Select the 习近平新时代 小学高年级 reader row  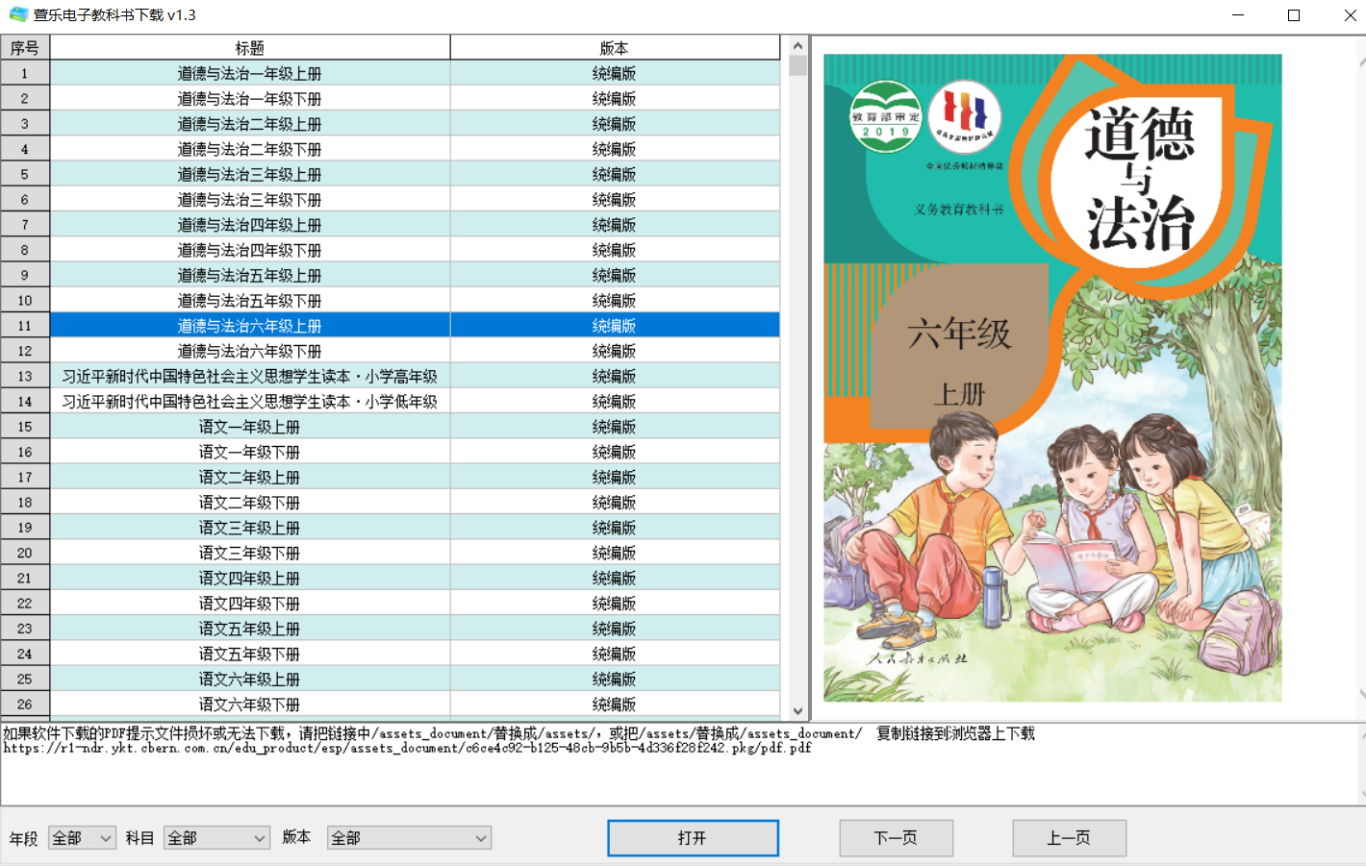coord(250,376)
